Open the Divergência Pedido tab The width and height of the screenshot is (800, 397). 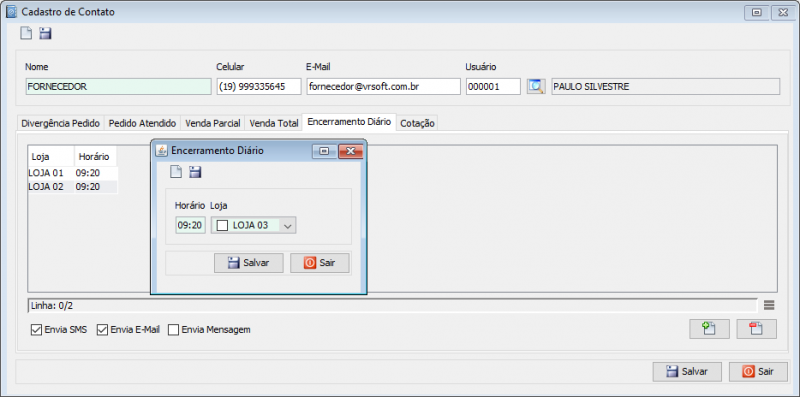click(60, 123)
